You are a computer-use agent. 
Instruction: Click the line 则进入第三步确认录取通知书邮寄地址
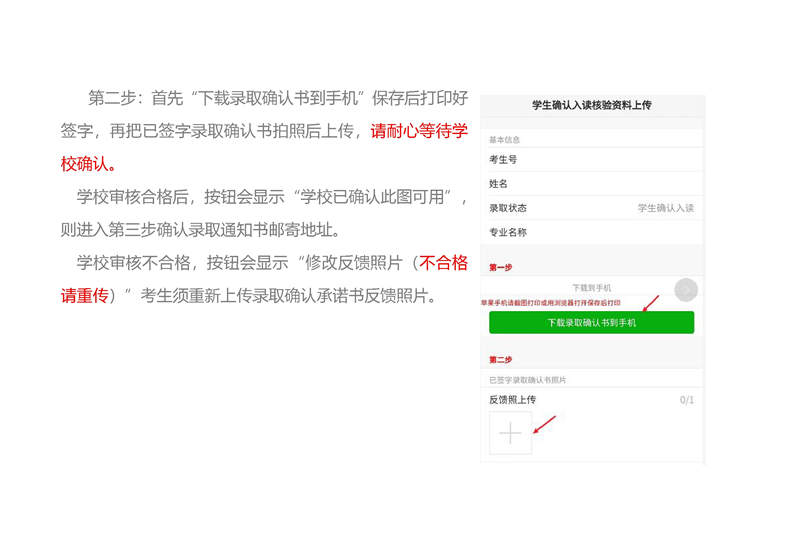point(202,230)
